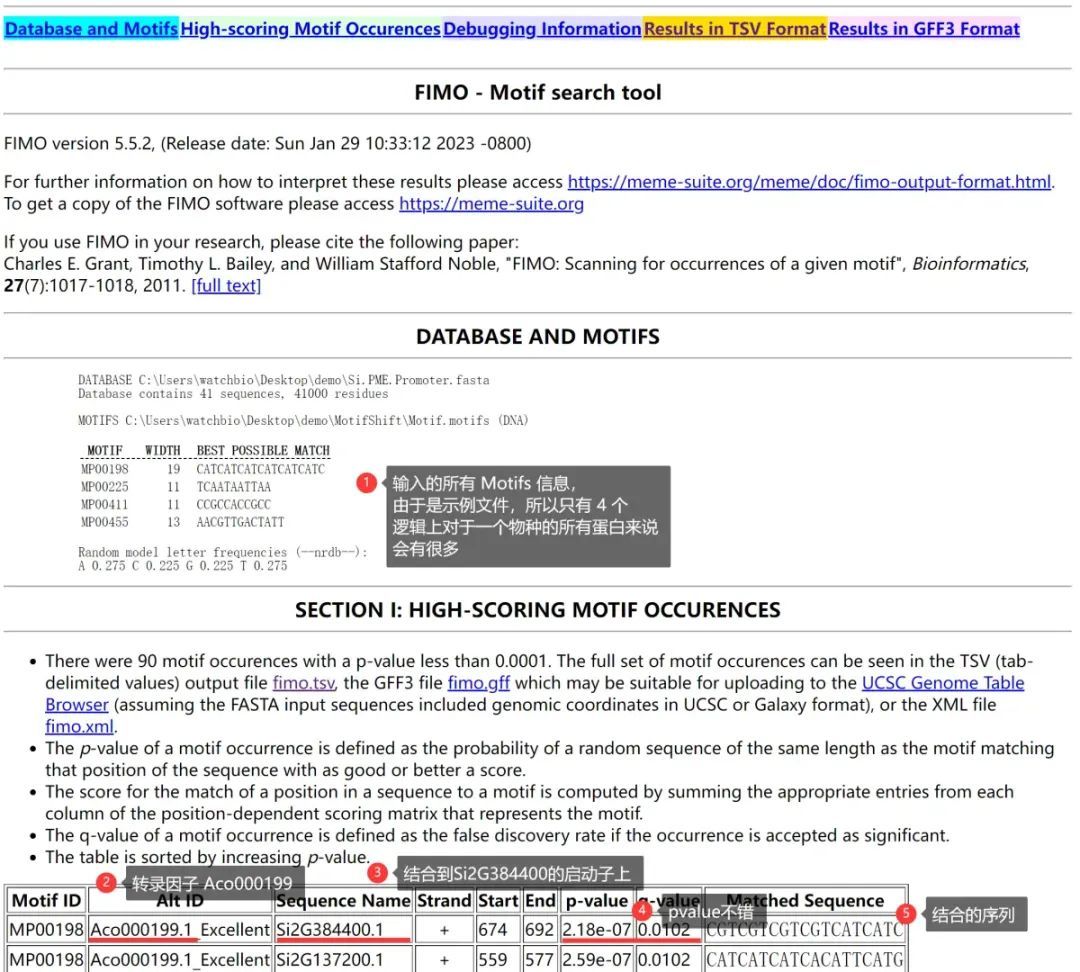
Task: Click Alt ID cell in Si2G137200.1 row
Action: (180, 959)
